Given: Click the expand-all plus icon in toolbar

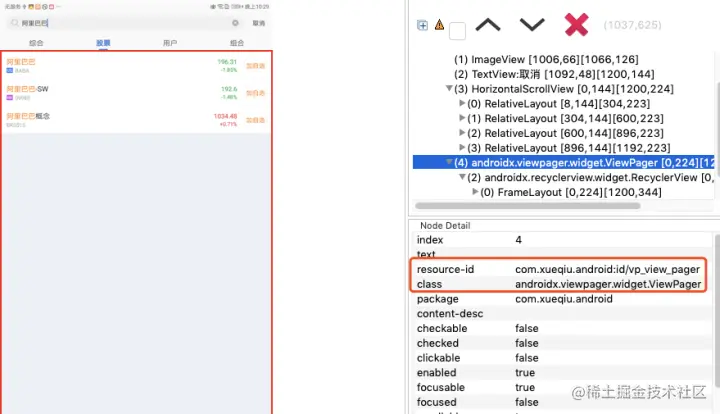Looking at the screenshot, I should [422, 25].
